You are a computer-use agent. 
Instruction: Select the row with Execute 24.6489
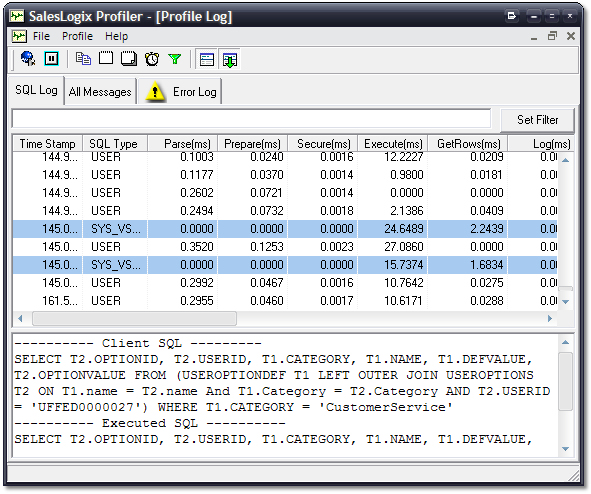point(285,229)
